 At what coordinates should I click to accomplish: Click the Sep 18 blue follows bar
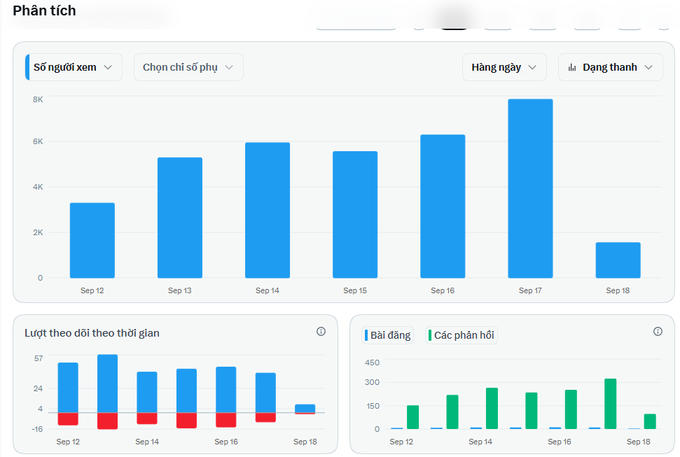coord(305,408)
